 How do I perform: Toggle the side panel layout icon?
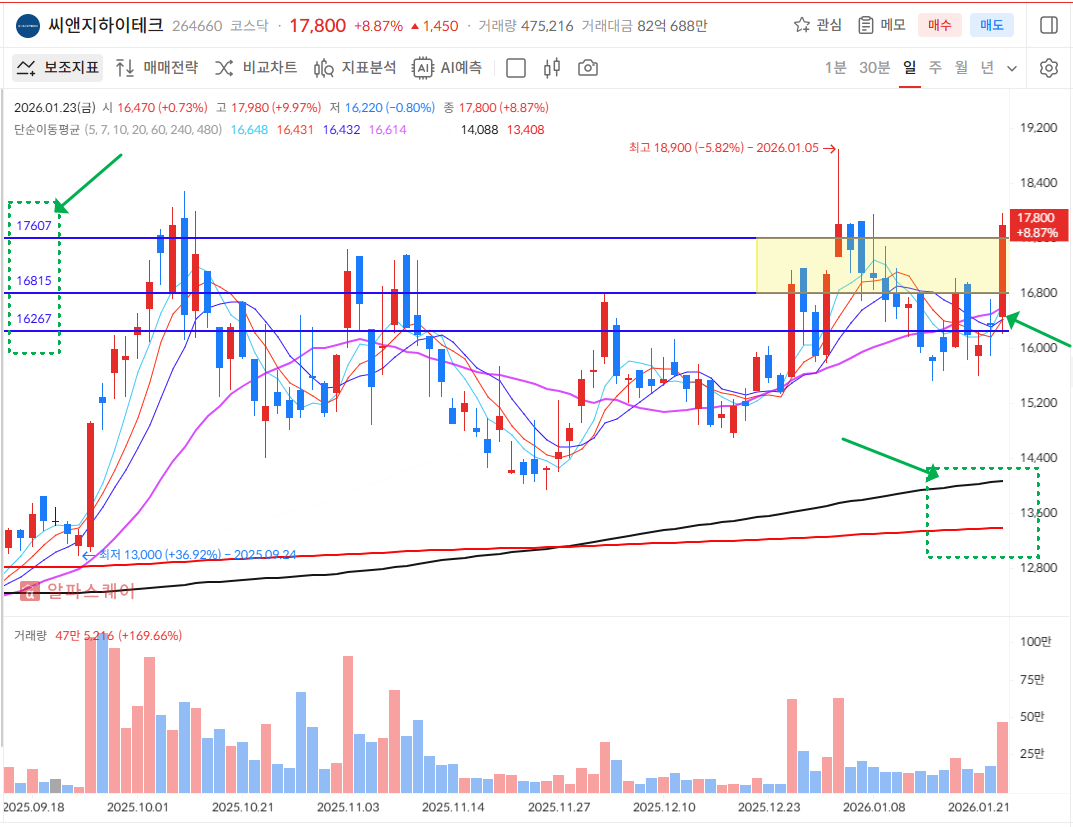coord(1048,25)
